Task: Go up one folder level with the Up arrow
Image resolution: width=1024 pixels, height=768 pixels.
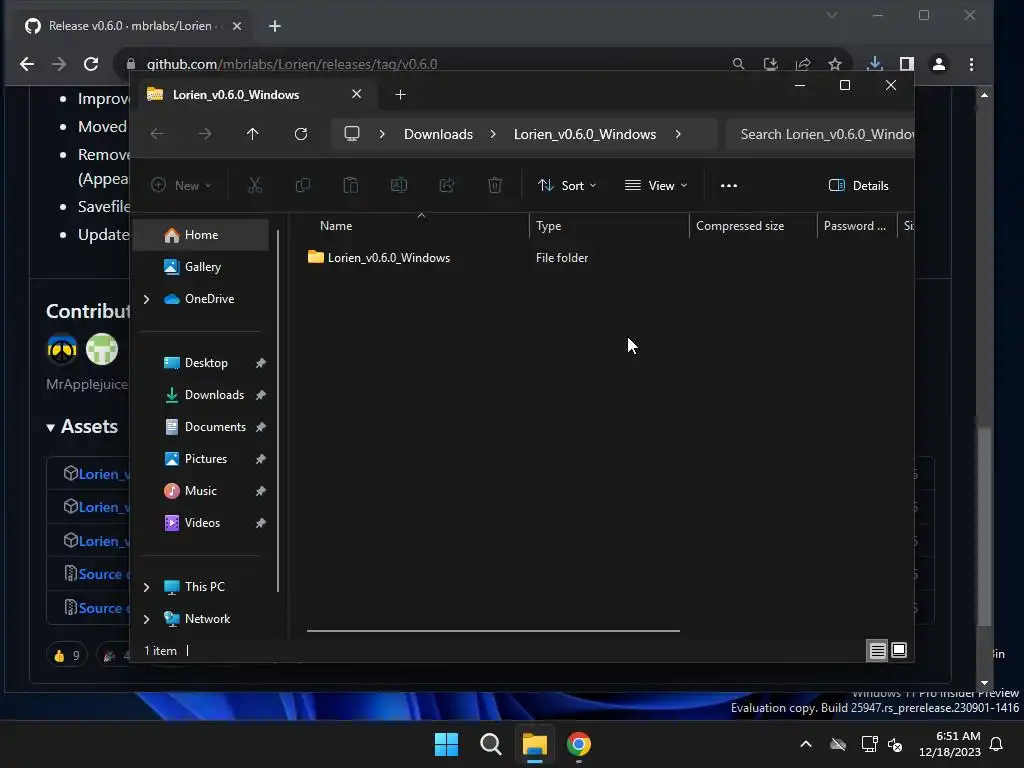Action: point(253,134)
